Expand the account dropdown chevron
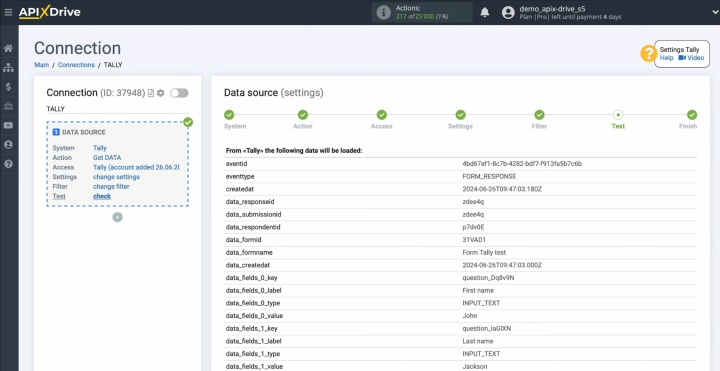720x371 pixels. (714, 13)
